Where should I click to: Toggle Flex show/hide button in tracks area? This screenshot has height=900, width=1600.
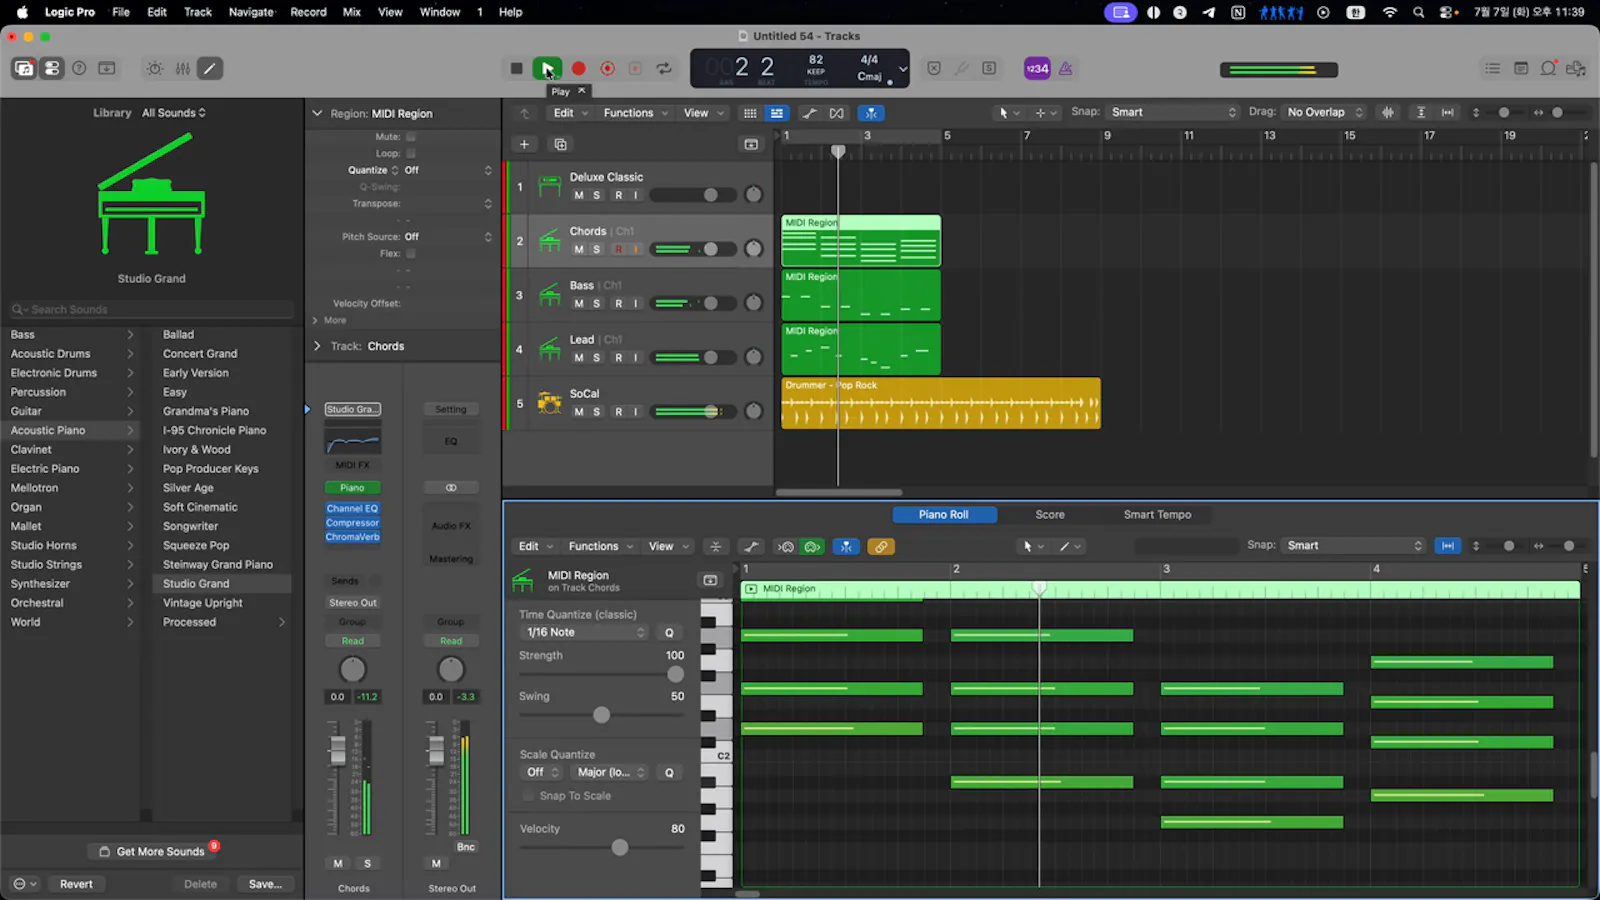(x=837, y=113)
